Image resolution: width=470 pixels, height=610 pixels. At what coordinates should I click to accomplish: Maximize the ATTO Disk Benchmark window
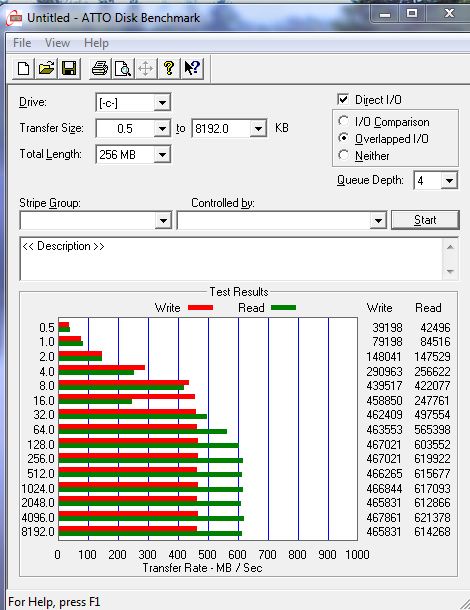412,14
